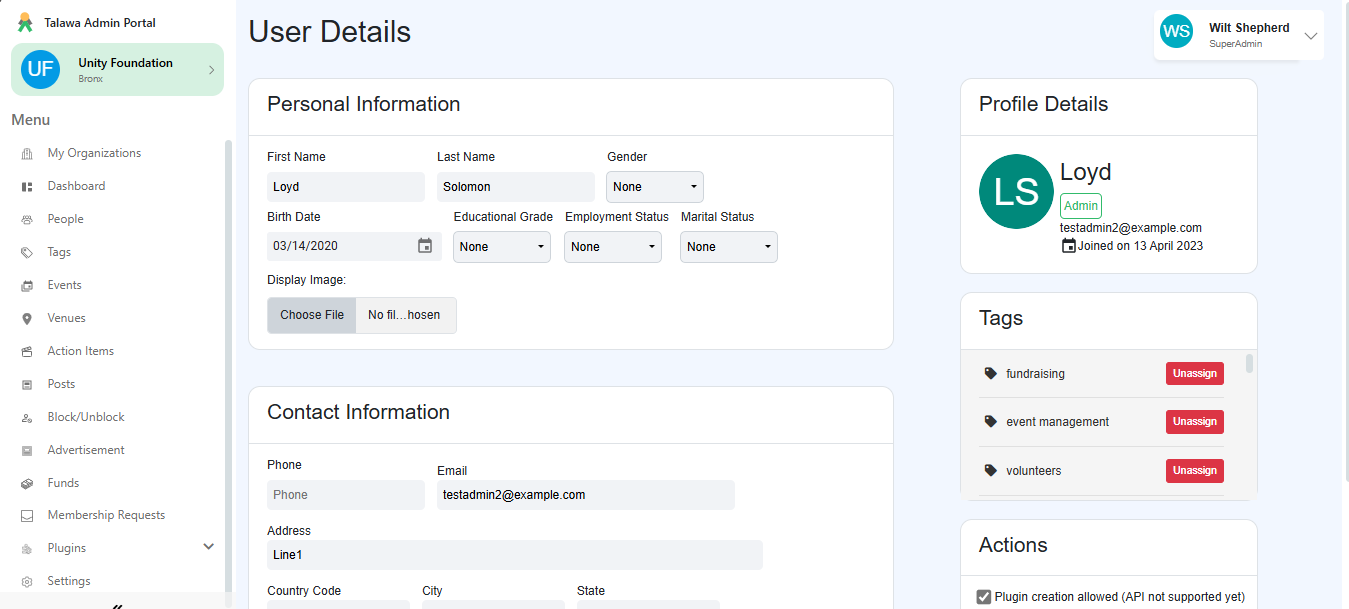Click the Funds icon in sidebar
Screen dimensions: 1349x609
click(27, 484)
